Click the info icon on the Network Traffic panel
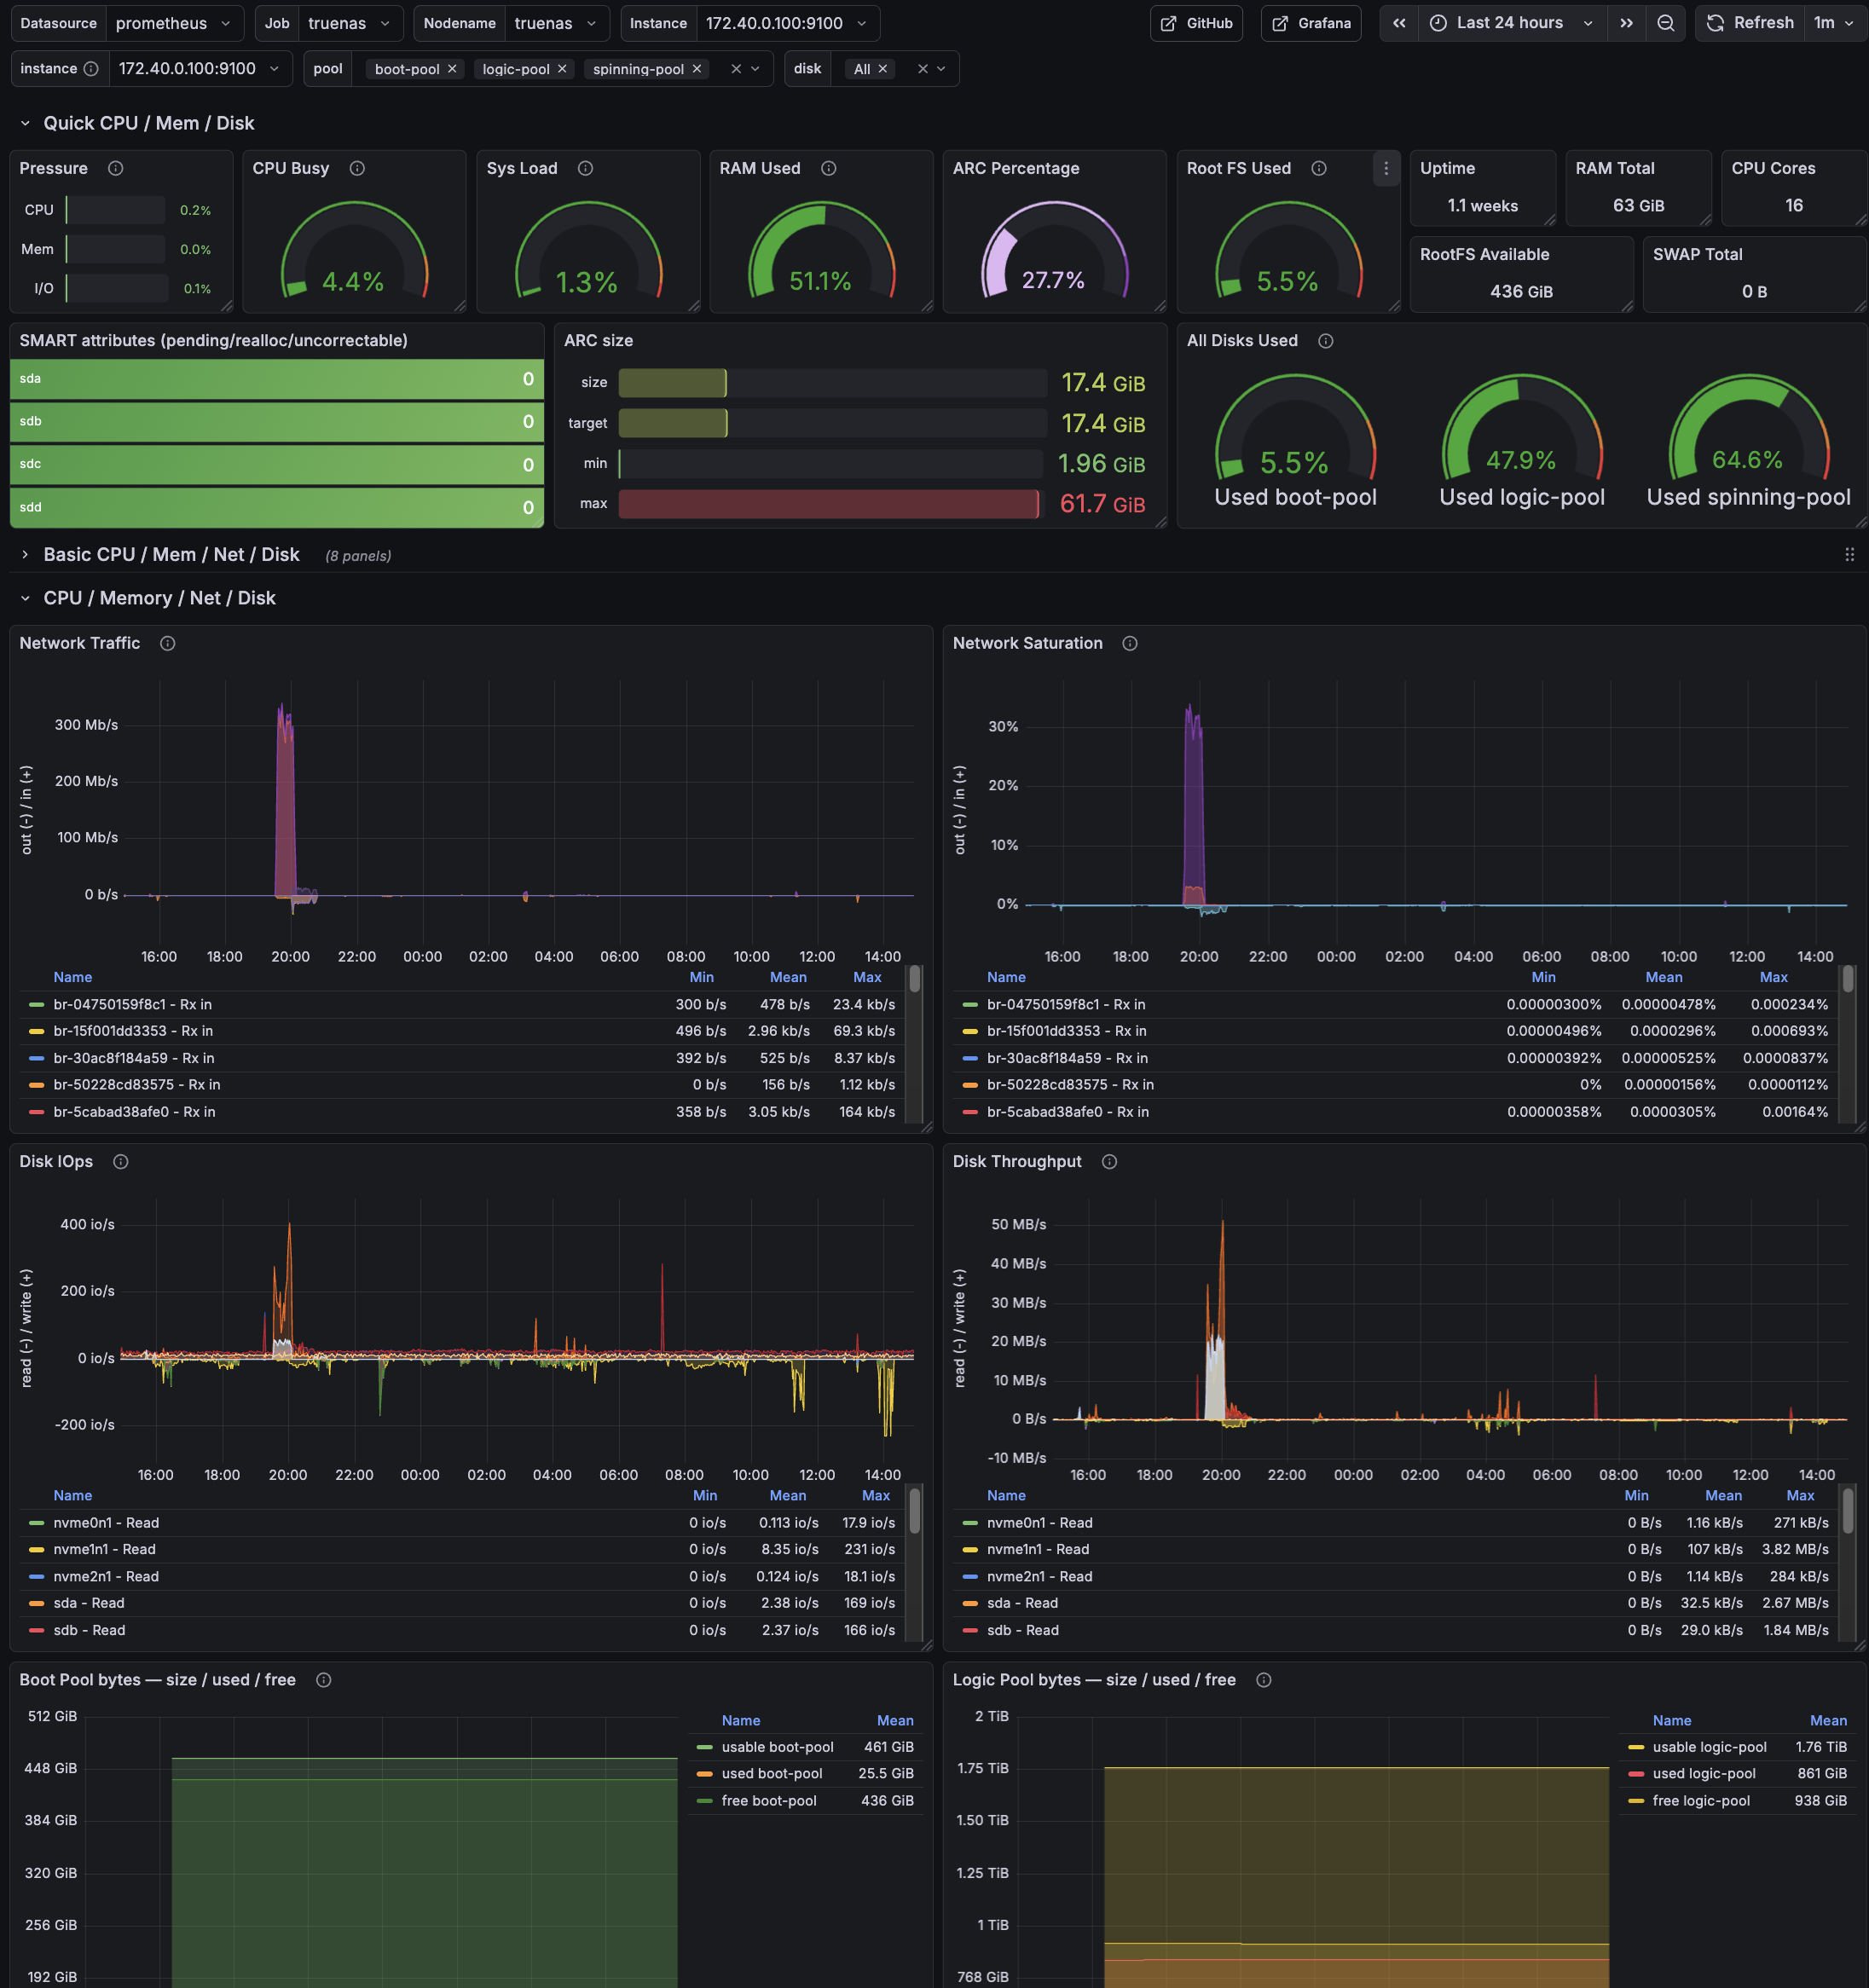1869x1988 pixels. pyautogui.click(x=167, y=643)
